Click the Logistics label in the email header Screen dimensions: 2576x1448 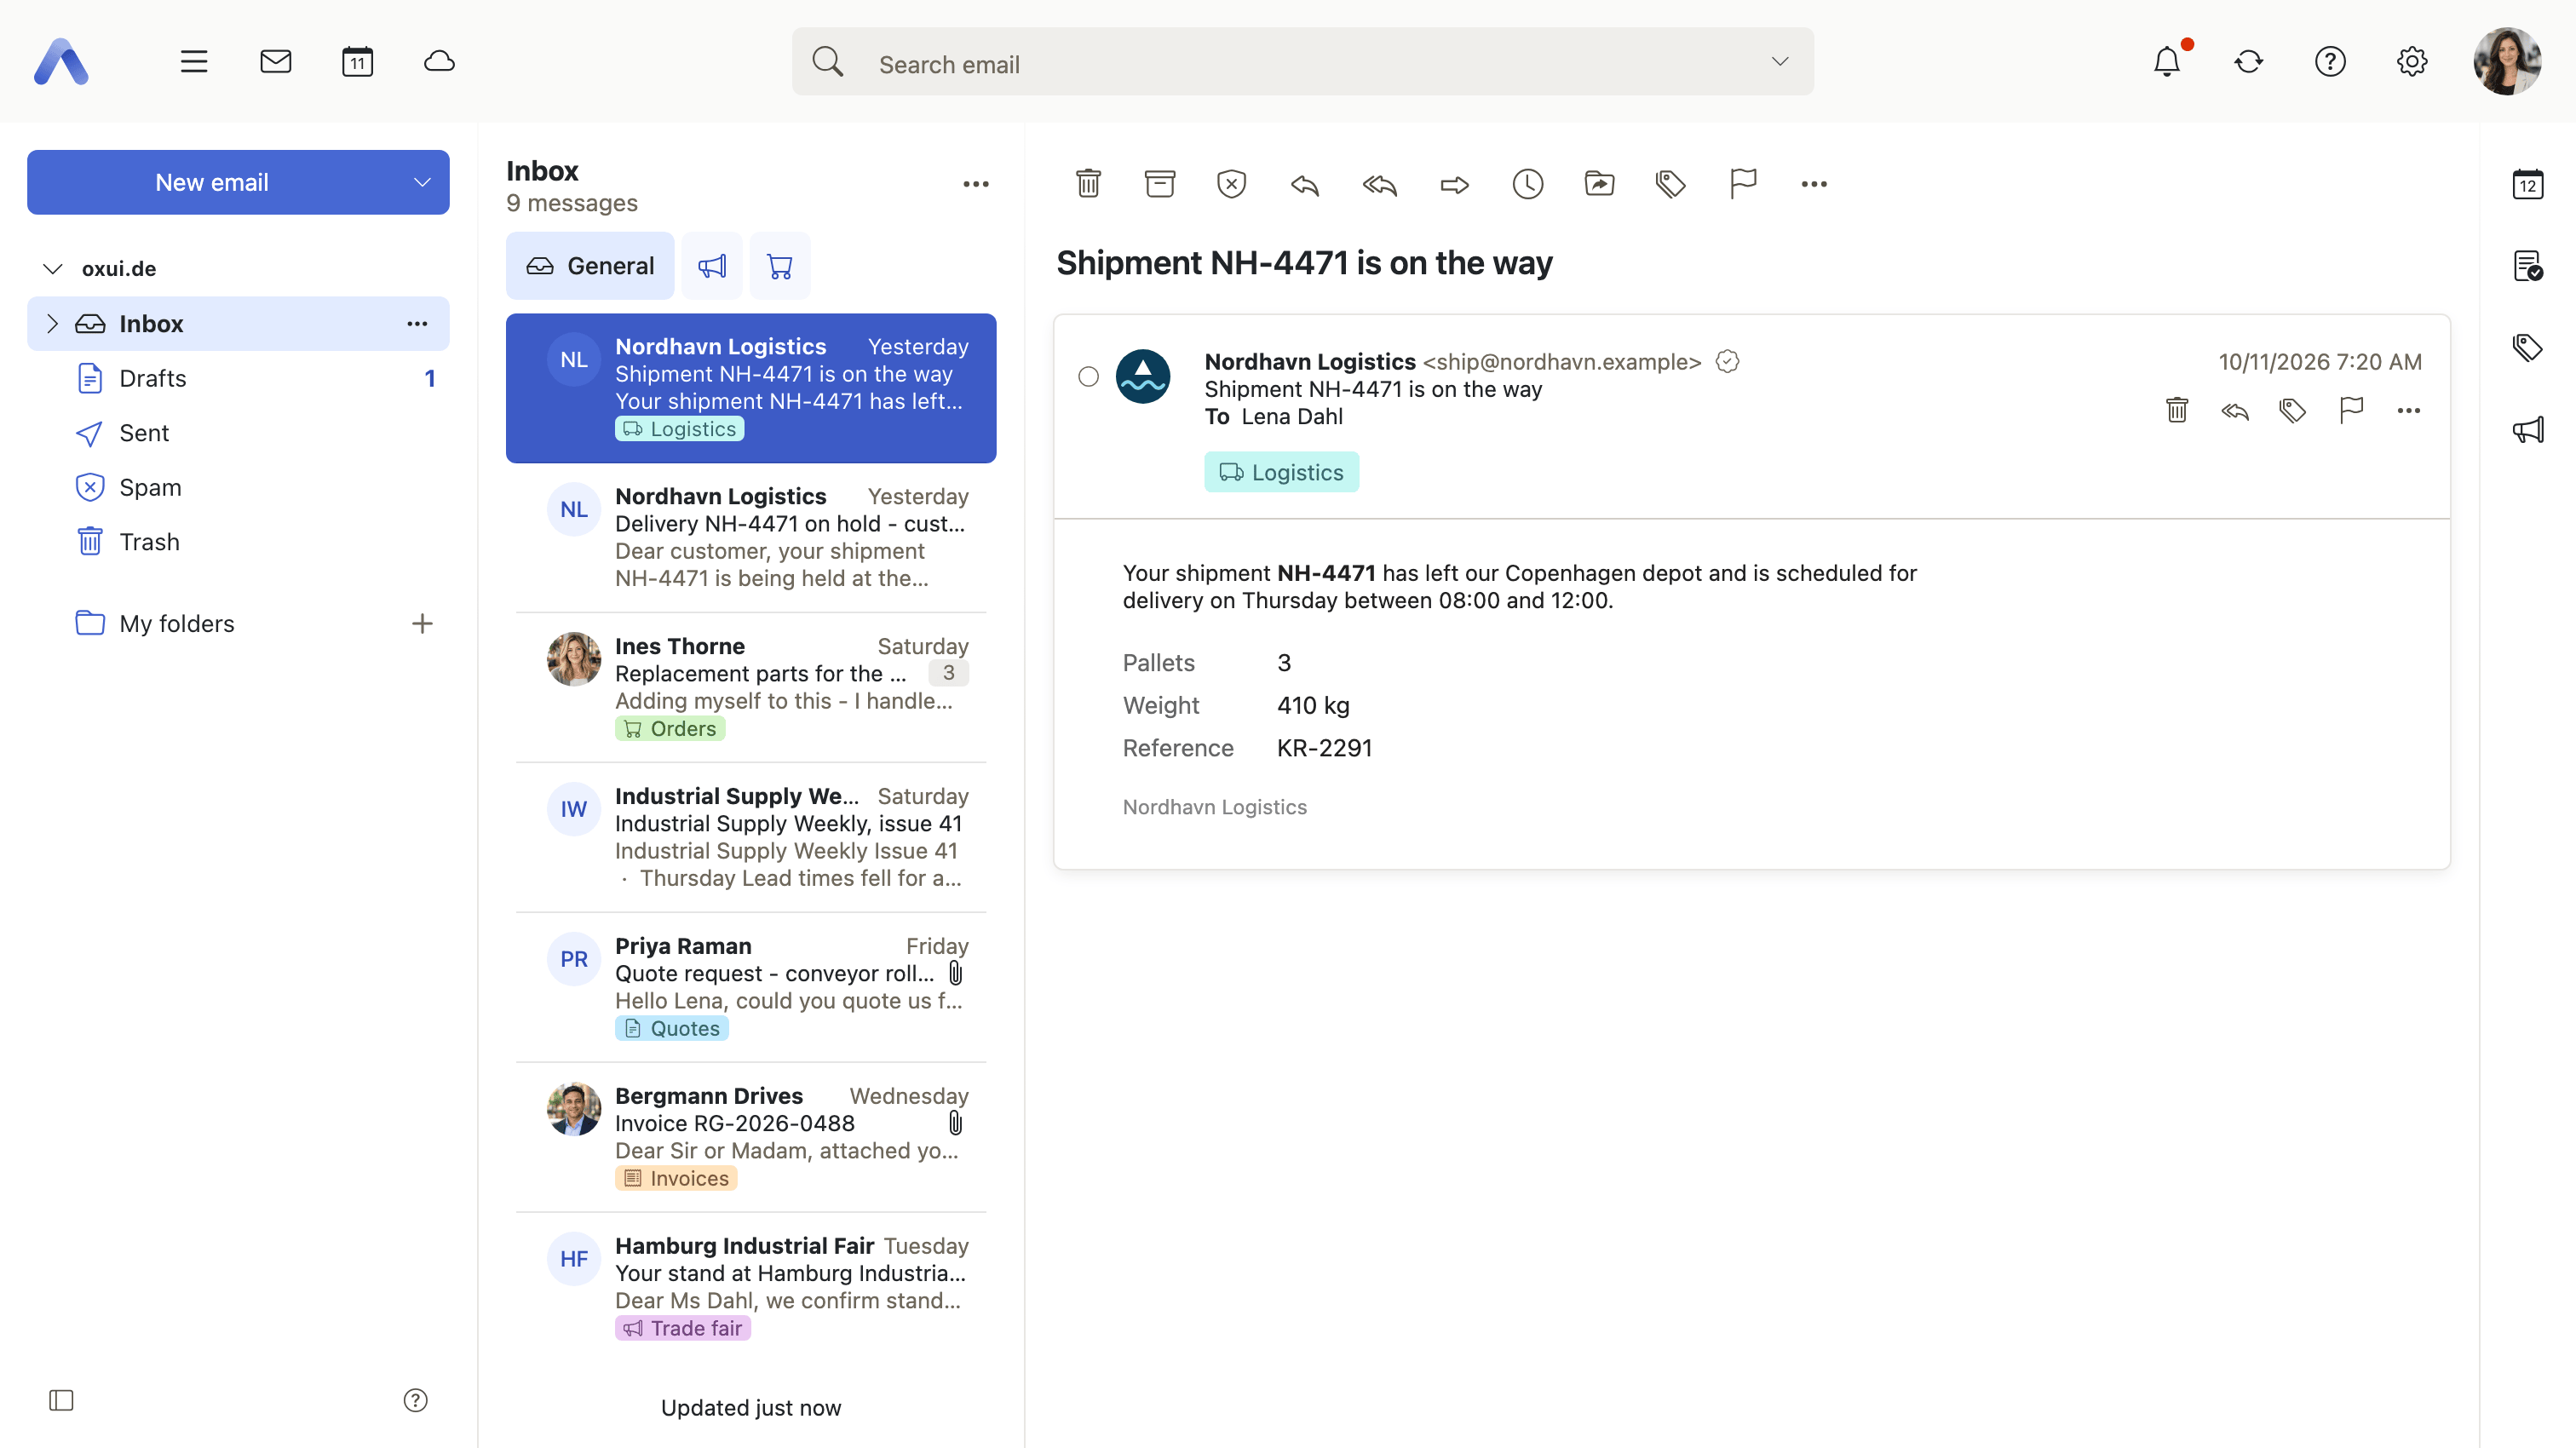[x=1281, y=472]
